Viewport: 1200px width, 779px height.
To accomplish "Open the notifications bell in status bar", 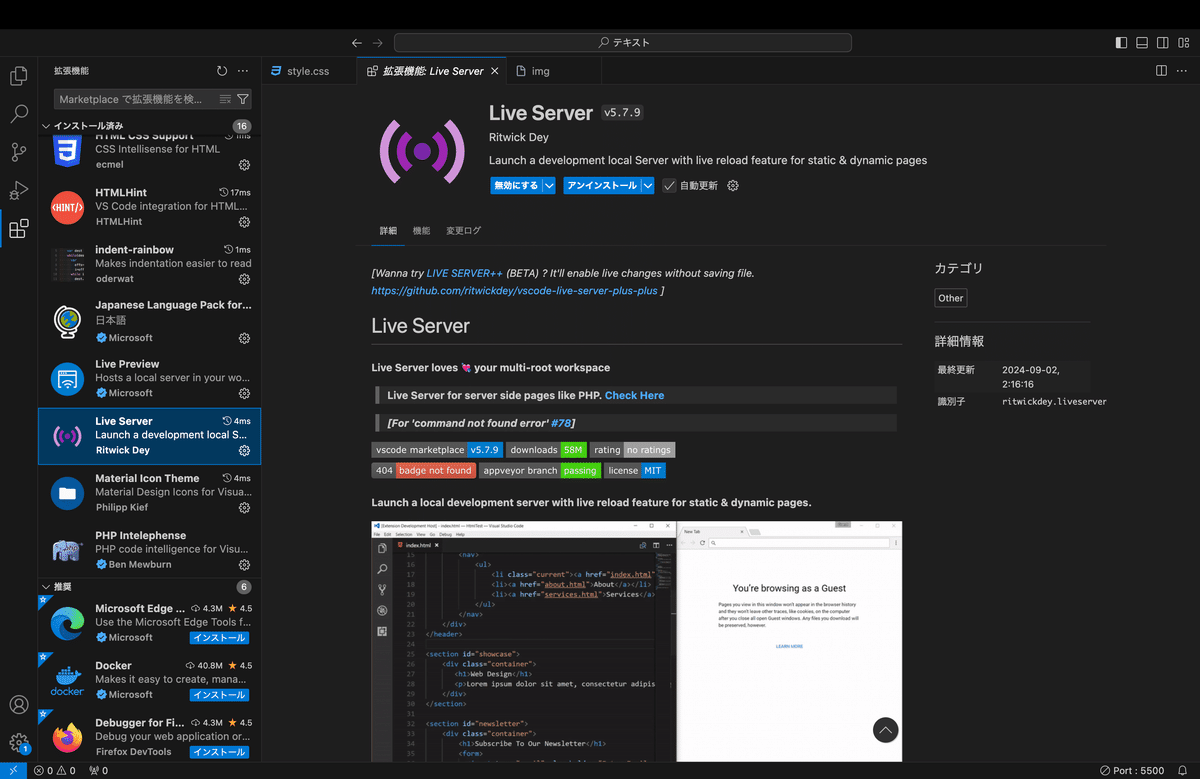I will 1184,771.
